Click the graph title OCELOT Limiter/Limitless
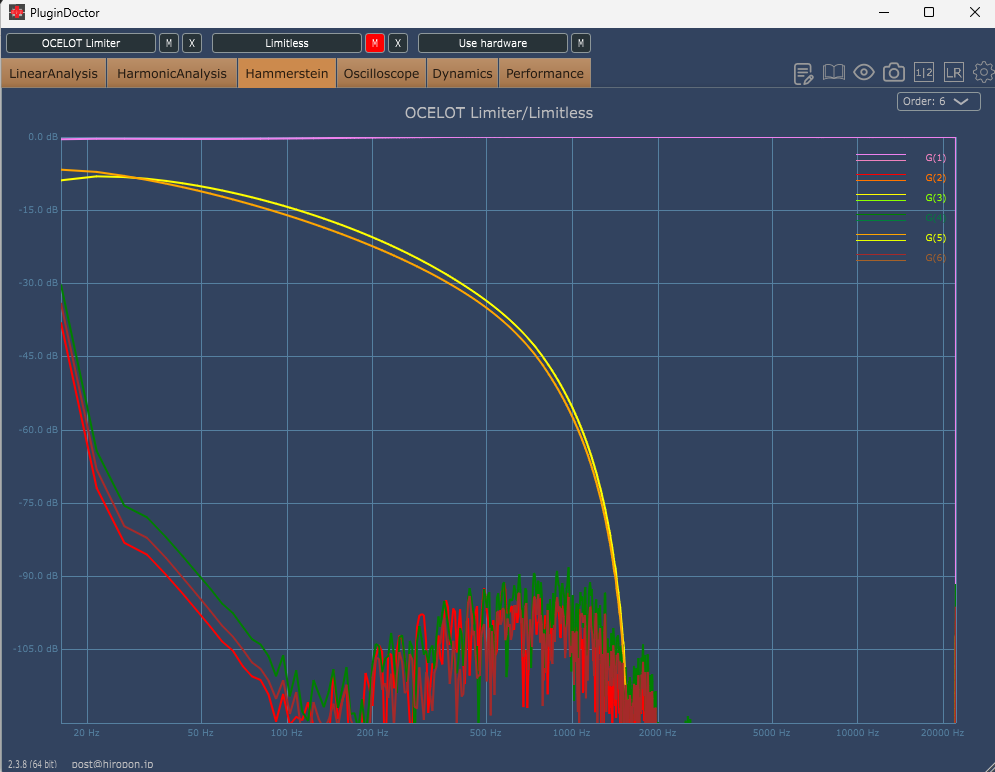Image resolution: width=995 pixels, height=772 pixels. 499,113
